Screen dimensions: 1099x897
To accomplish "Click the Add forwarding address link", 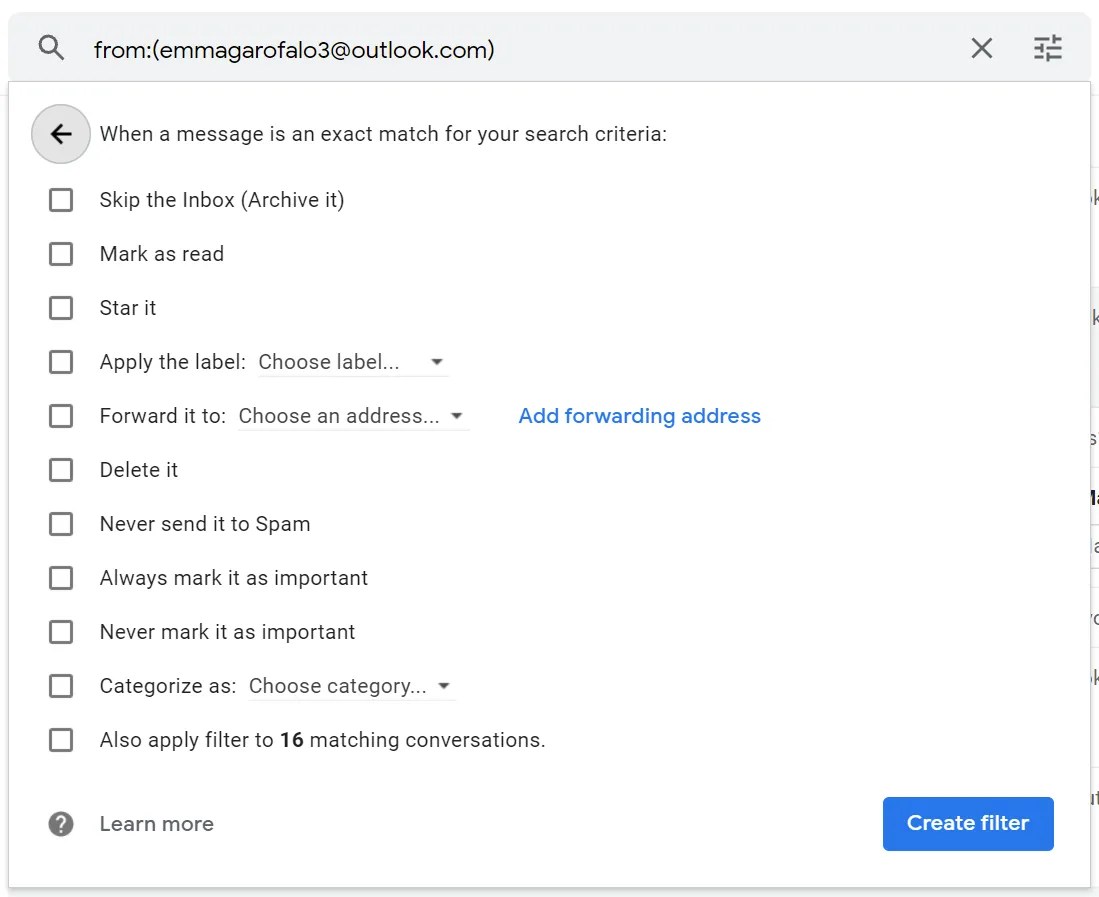I will (x=639, y=415).
